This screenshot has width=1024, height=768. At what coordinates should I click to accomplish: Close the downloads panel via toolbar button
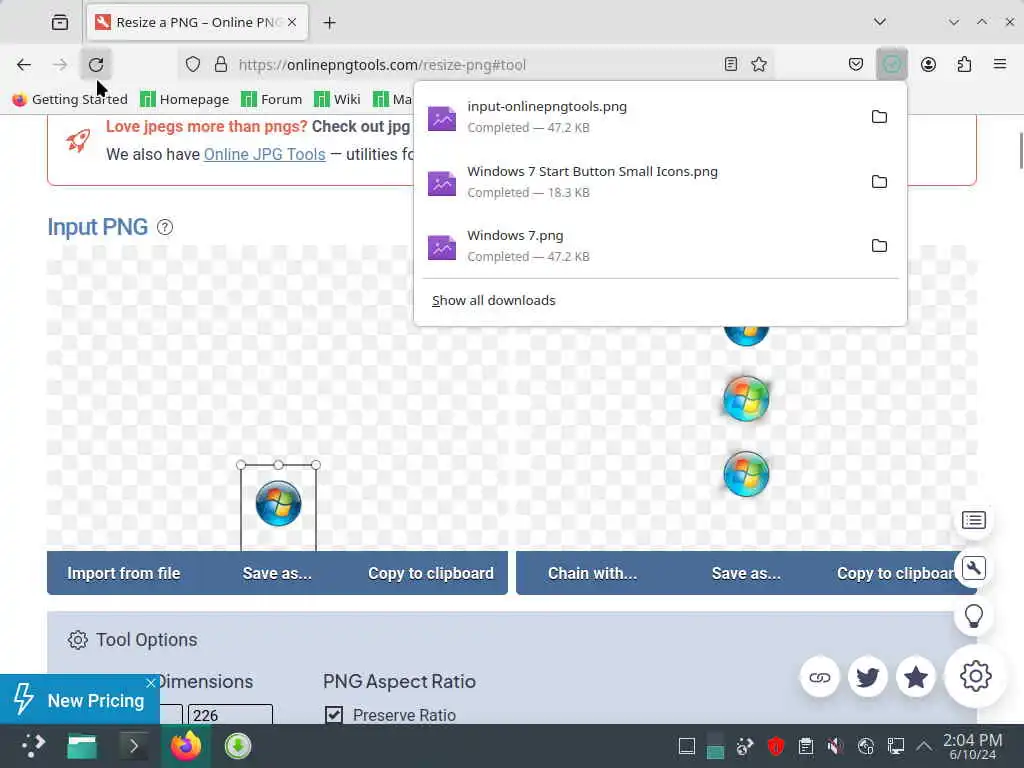coord(892,64)
